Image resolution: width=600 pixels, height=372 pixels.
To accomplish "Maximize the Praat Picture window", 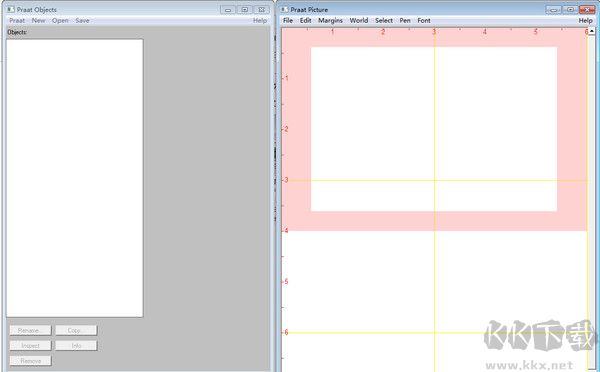I will pos(570,10).
